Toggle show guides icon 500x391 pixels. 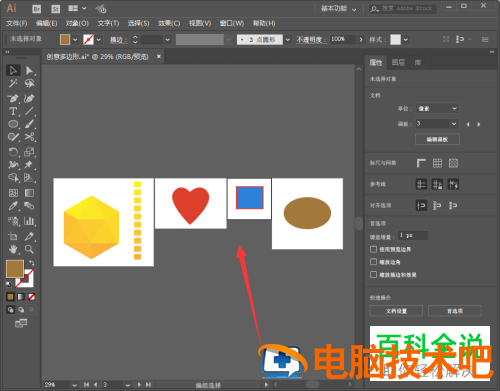click(x=421, y=184)
